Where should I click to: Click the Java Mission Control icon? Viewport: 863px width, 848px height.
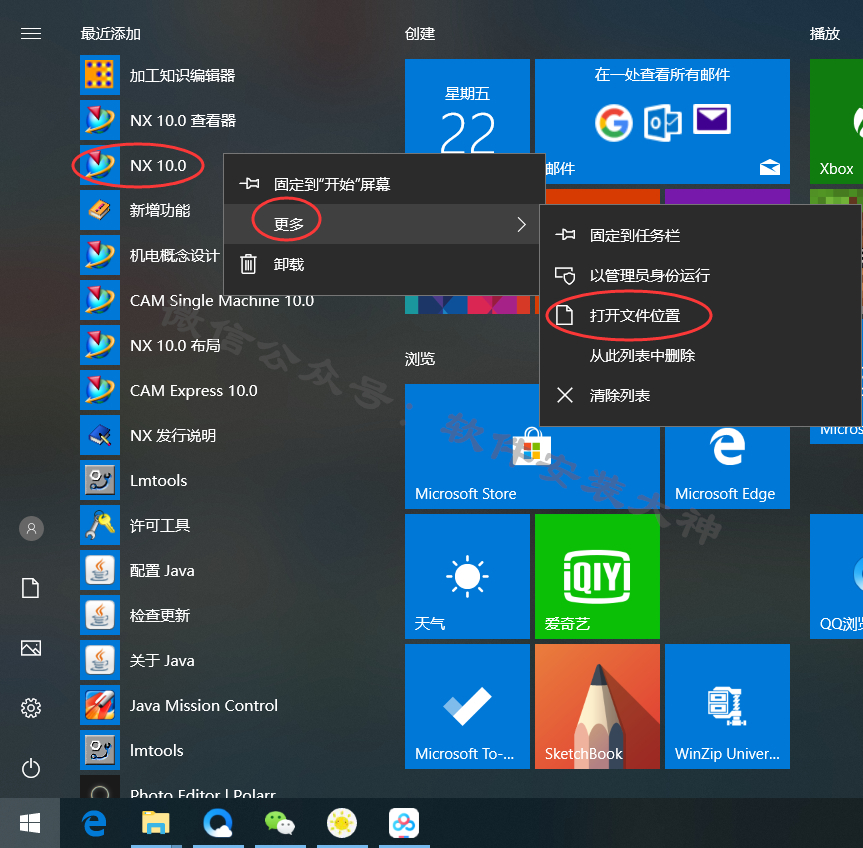(100, 705)
